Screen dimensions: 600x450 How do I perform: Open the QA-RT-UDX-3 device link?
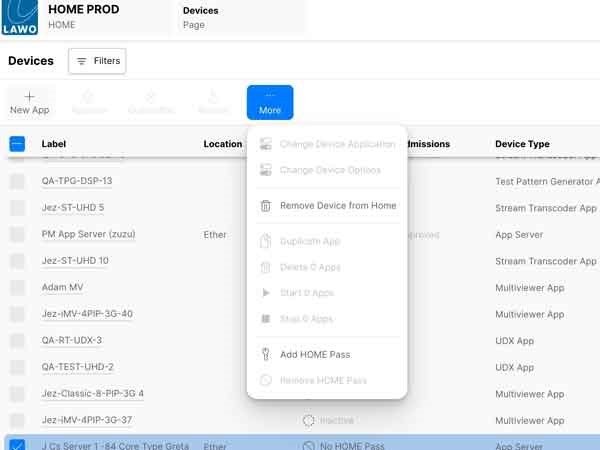(x=72, y=341)
